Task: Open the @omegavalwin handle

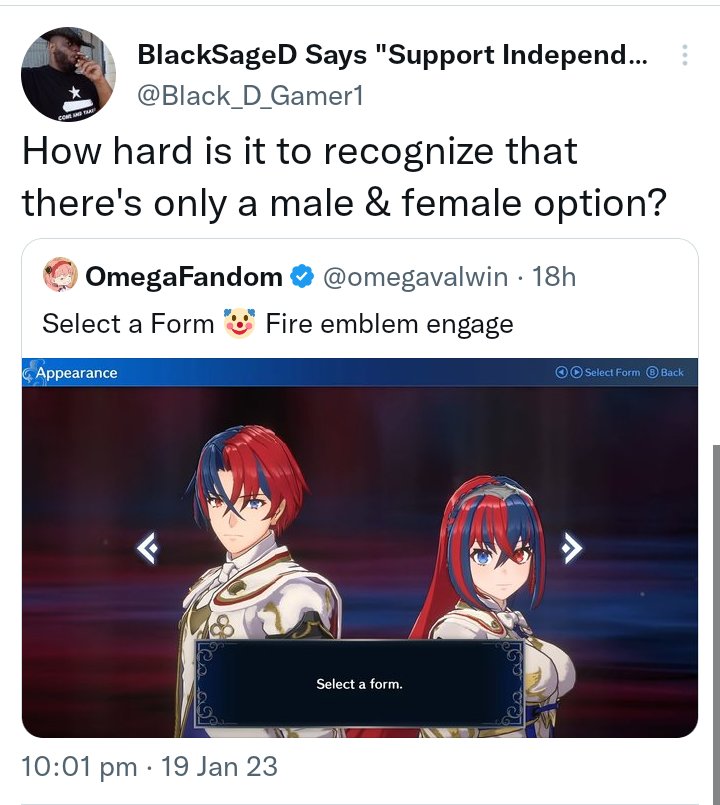Action: [415, 277]
